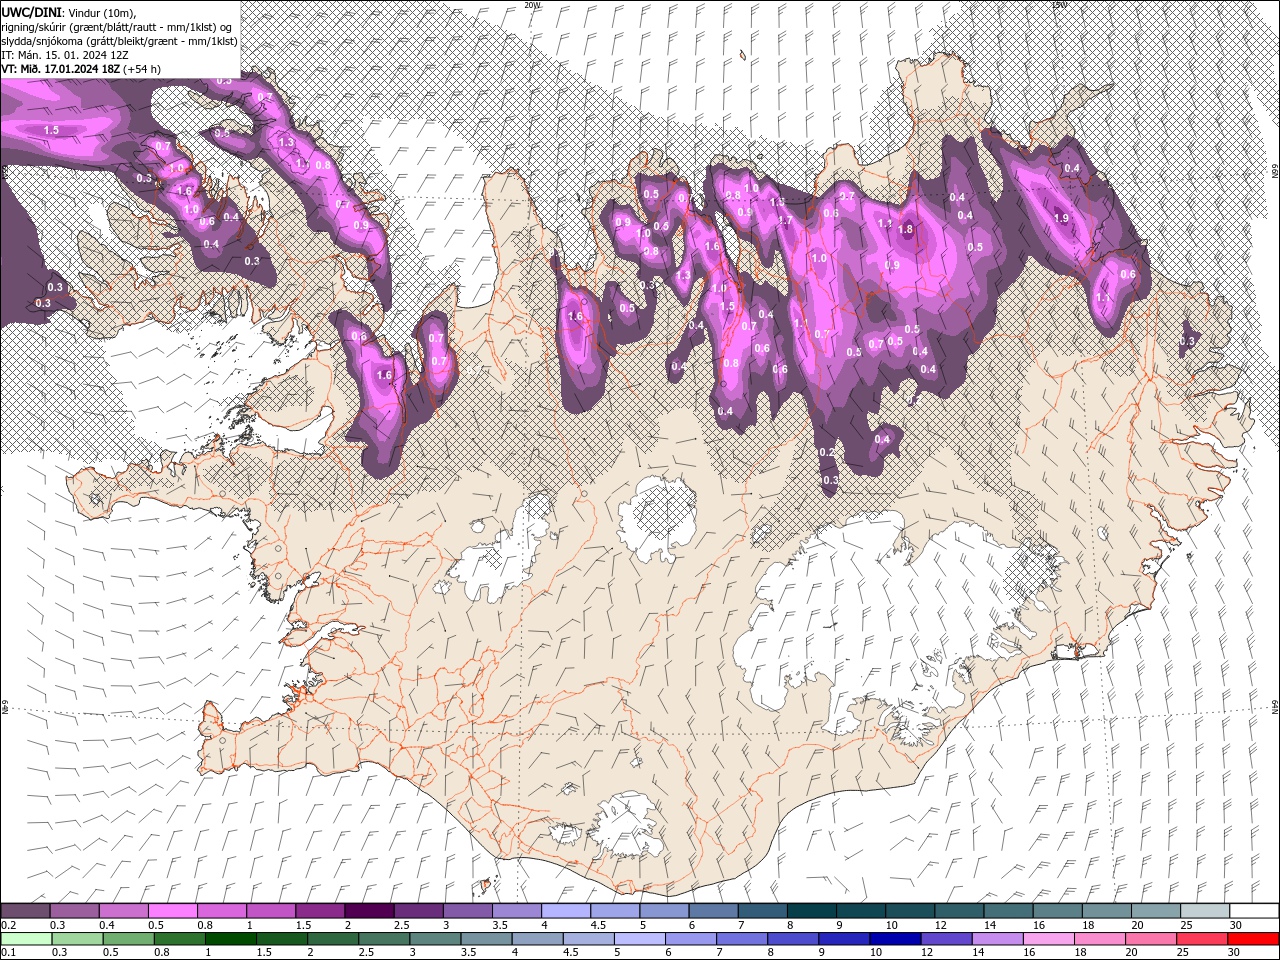Click the 'VT: Mið. 17.01.2024 18Z (+54 h)' line
The width and height of the screenshot is (1280, 960).
click(x=82, y=69)
